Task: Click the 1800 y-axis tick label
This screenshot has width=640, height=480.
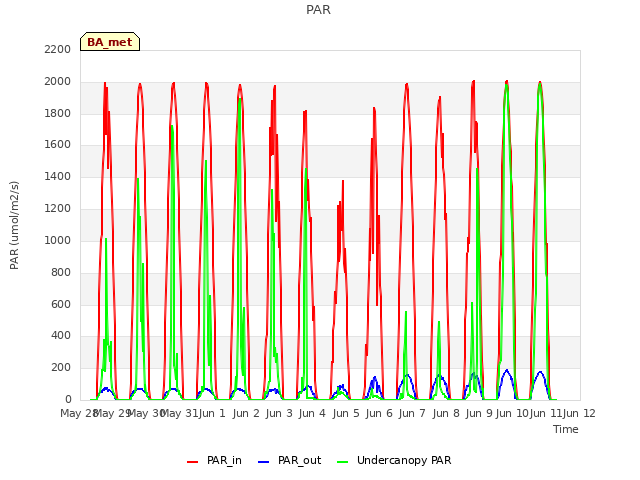Action: click(x=58, y=113)
